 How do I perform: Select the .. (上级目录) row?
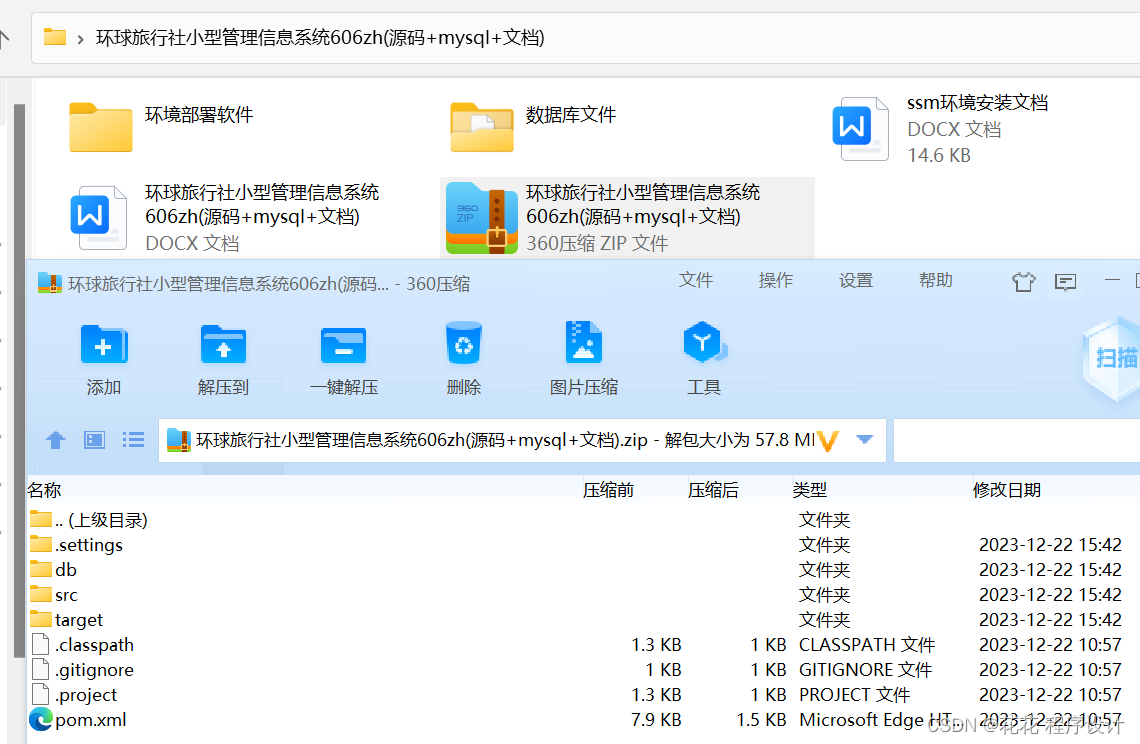tap(583, 520)
